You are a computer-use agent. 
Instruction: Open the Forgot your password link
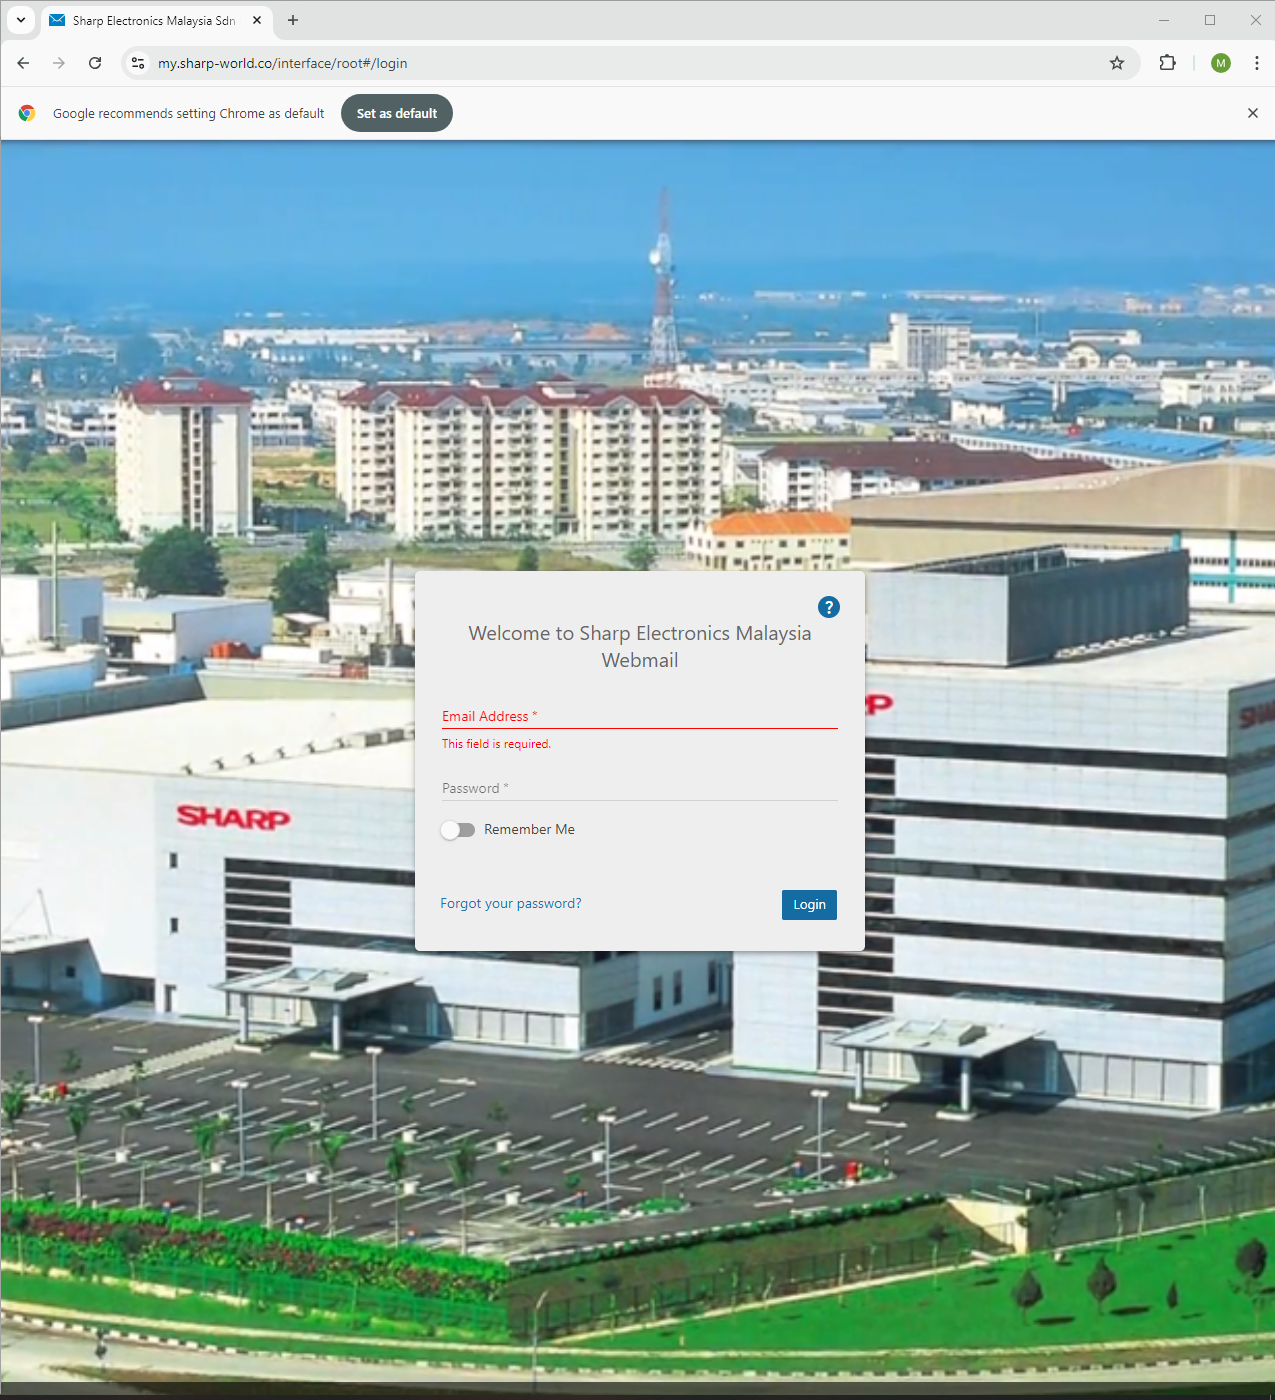click(511, 903)
